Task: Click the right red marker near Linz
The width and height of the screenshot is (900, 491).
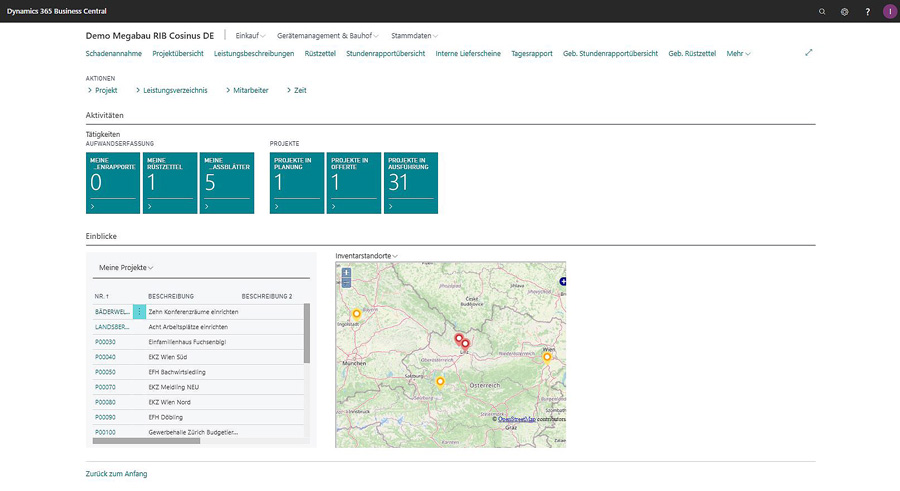Action: [465, 344]
